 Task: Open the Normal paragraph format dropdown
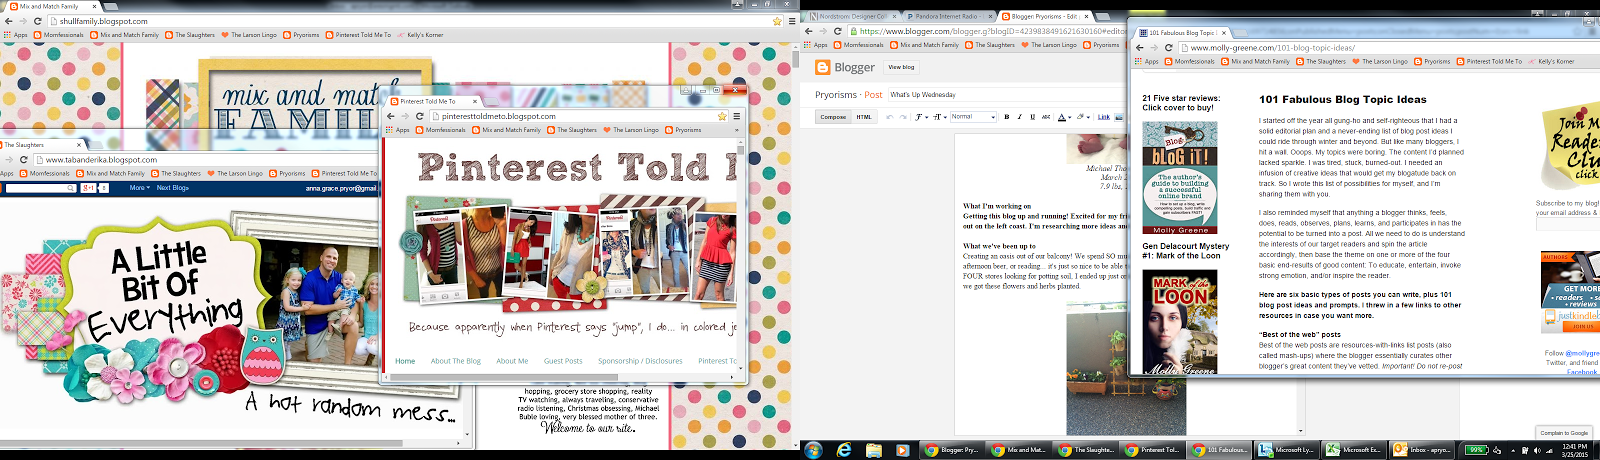coord(973,117)
